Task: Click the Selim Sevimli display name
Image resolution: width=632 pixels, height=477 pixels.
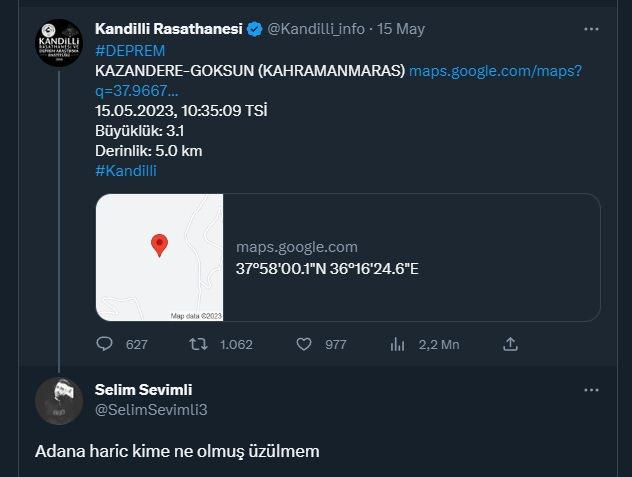Action: coord(143,390)
